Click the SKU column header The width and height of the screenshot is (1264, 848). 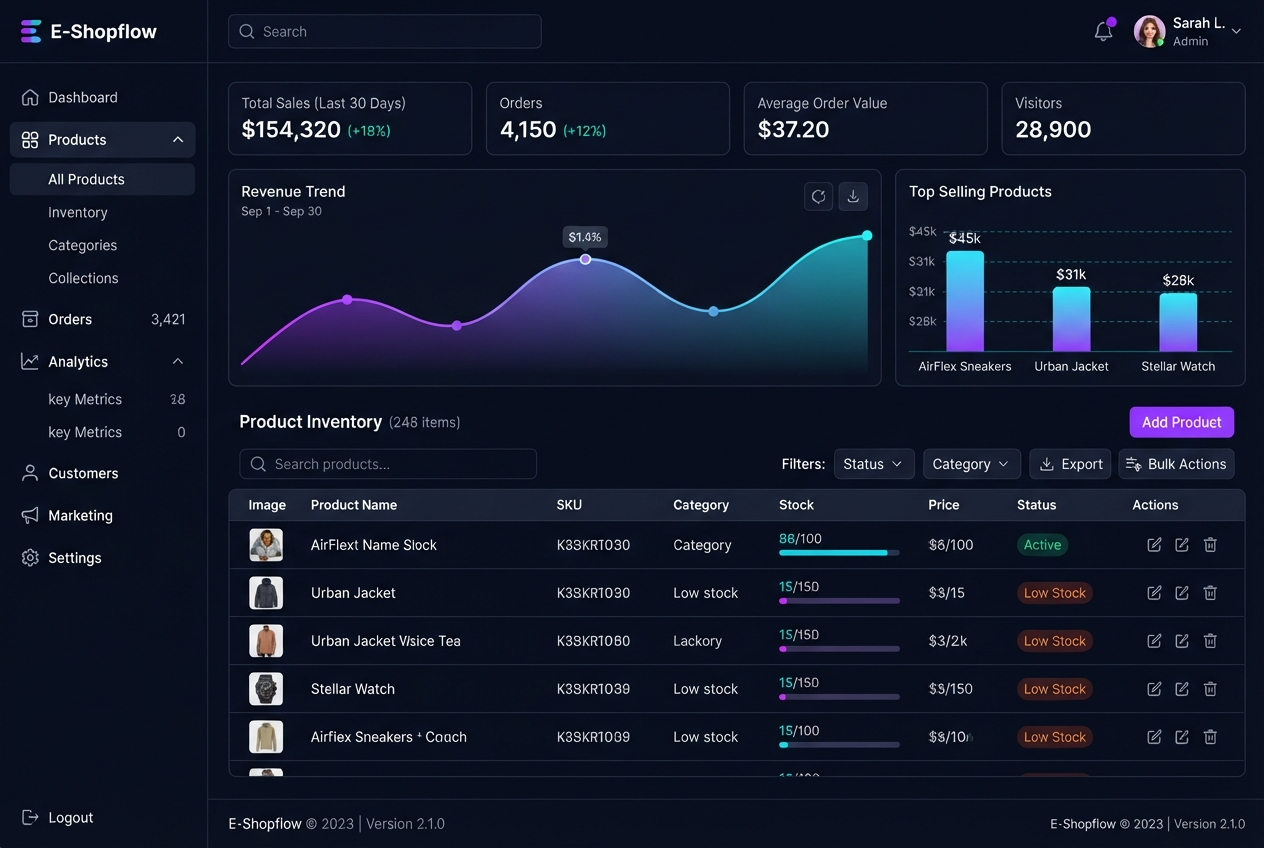coord(569,505)
